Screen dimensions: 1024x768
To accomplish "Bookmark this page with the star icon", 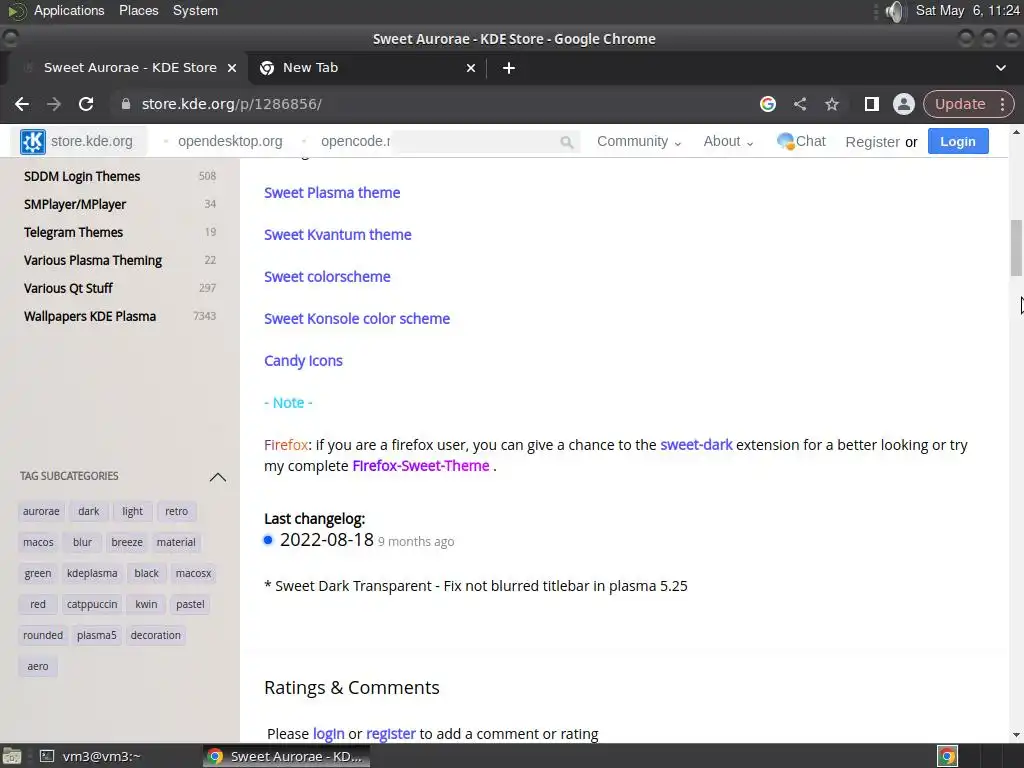I will tap(831, 104).
